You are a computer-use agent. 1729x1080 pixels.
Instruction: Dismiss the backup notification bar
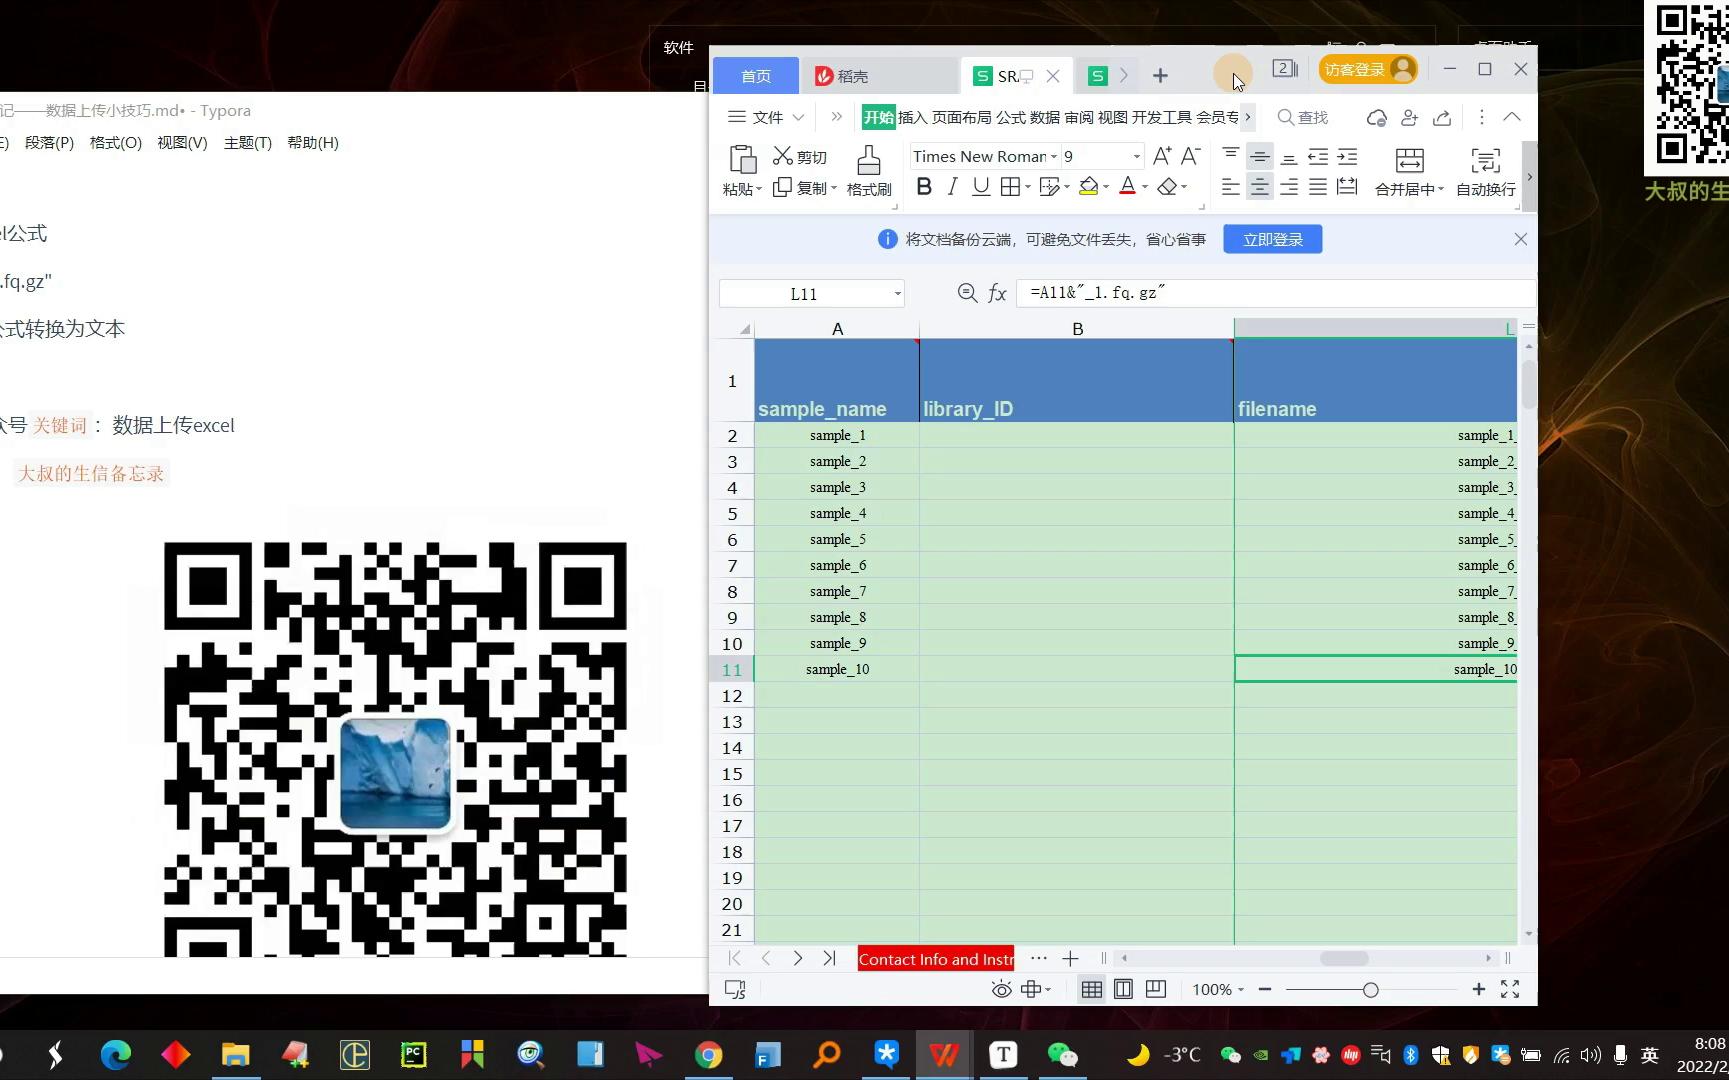click(x=1520, y=239)
